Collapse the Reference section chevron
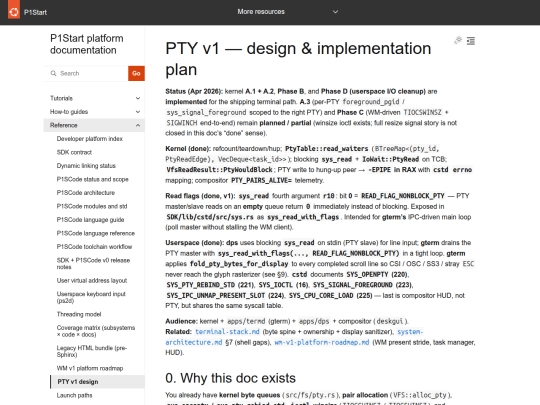 138,125
